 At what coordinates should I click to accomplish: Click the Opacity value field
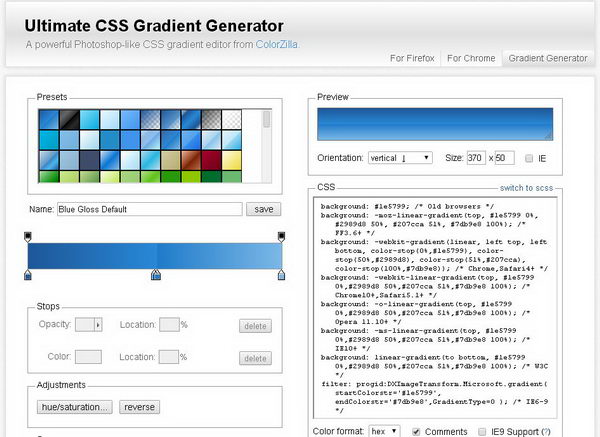85,325
